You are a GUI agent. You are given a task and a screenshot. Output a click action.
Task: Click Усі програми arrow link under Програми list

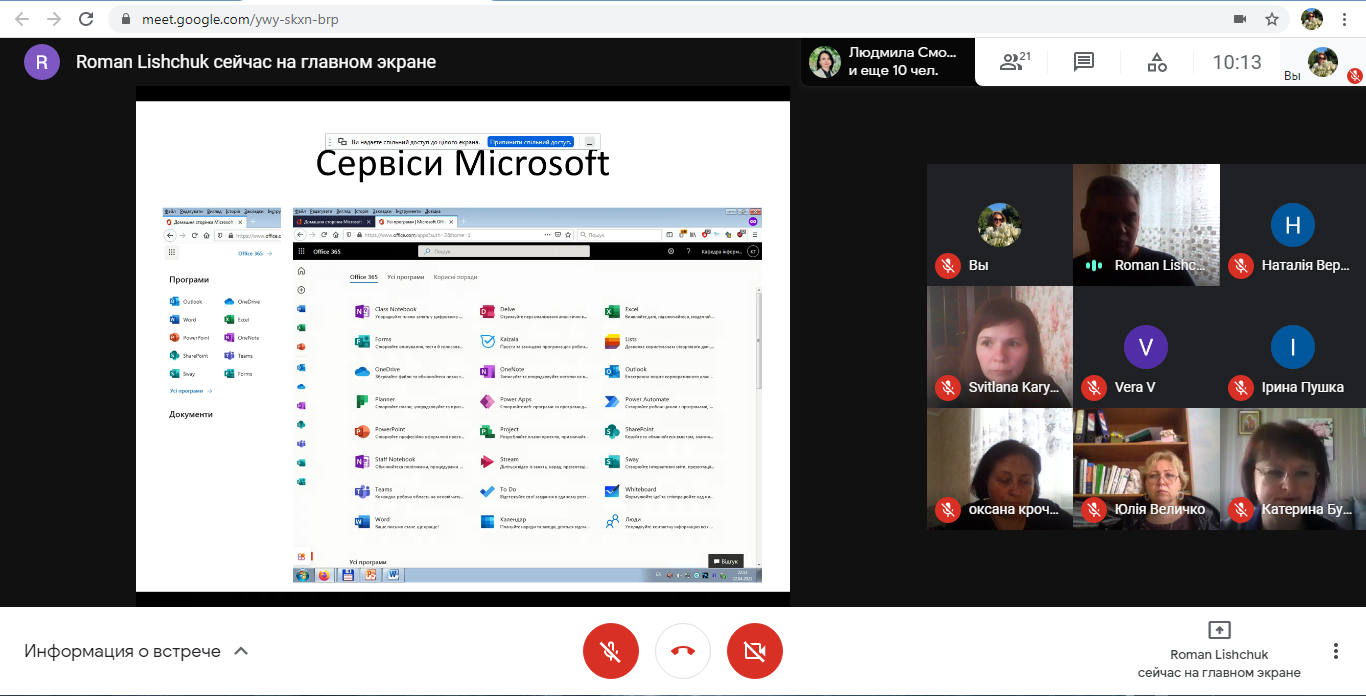pyautogui.click(x=191, y=391)
